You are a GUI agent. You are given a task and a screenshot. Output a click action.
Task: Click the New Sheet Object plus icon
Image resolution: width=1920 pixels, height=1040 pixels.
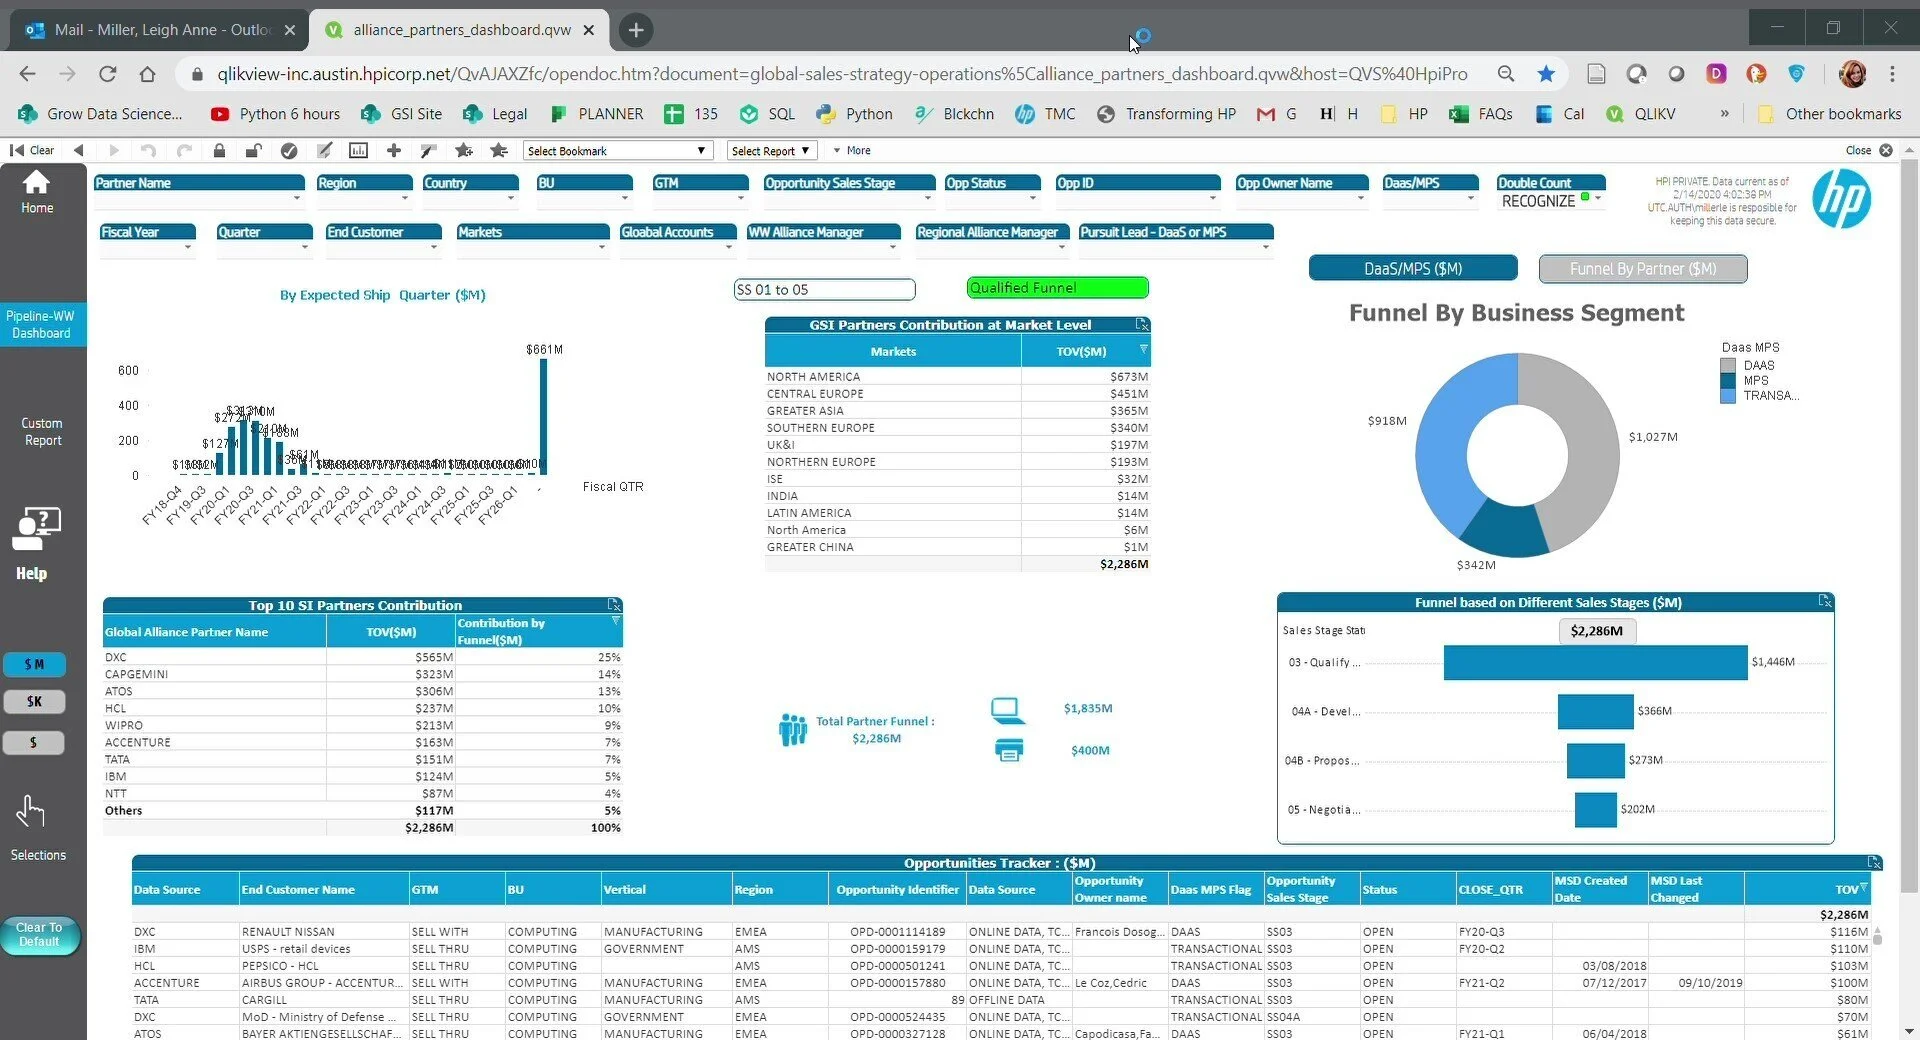pyautogui.click(x=394, y=150)
